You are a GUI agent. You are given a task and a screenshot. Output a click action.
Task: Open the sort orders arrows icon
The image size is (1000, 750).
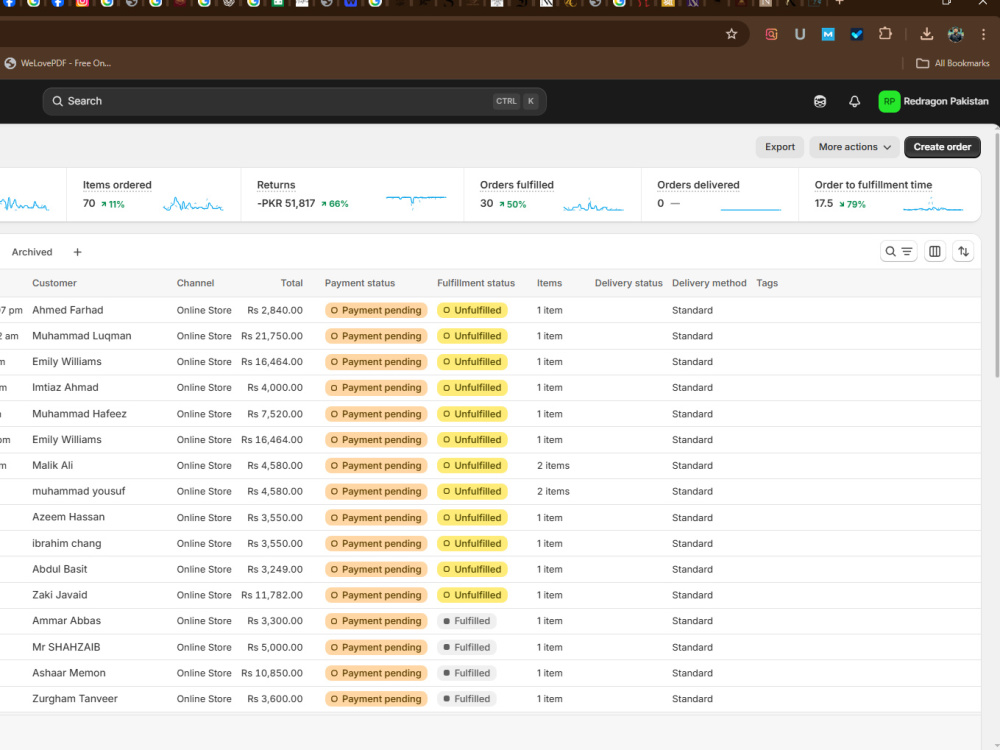click(x=963, y=252)
